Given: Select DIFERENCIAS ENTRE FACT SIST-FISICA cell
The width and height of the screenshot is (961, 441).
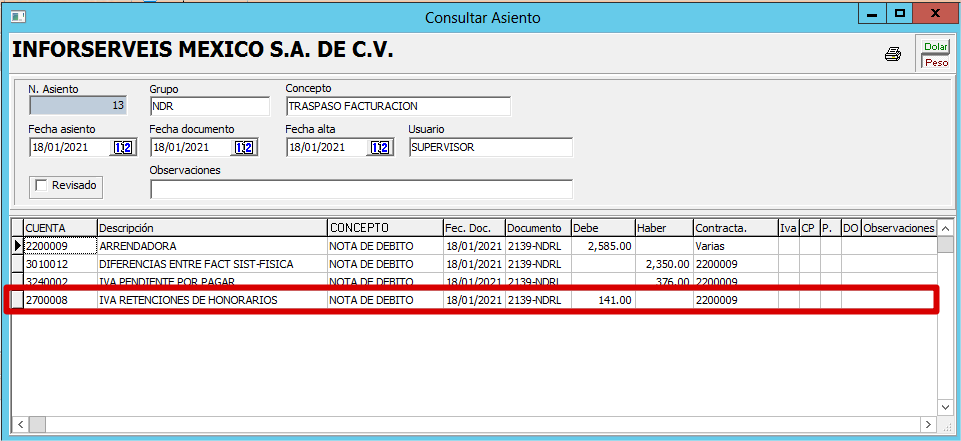Looking at the screenshot, I should point(212,264).
